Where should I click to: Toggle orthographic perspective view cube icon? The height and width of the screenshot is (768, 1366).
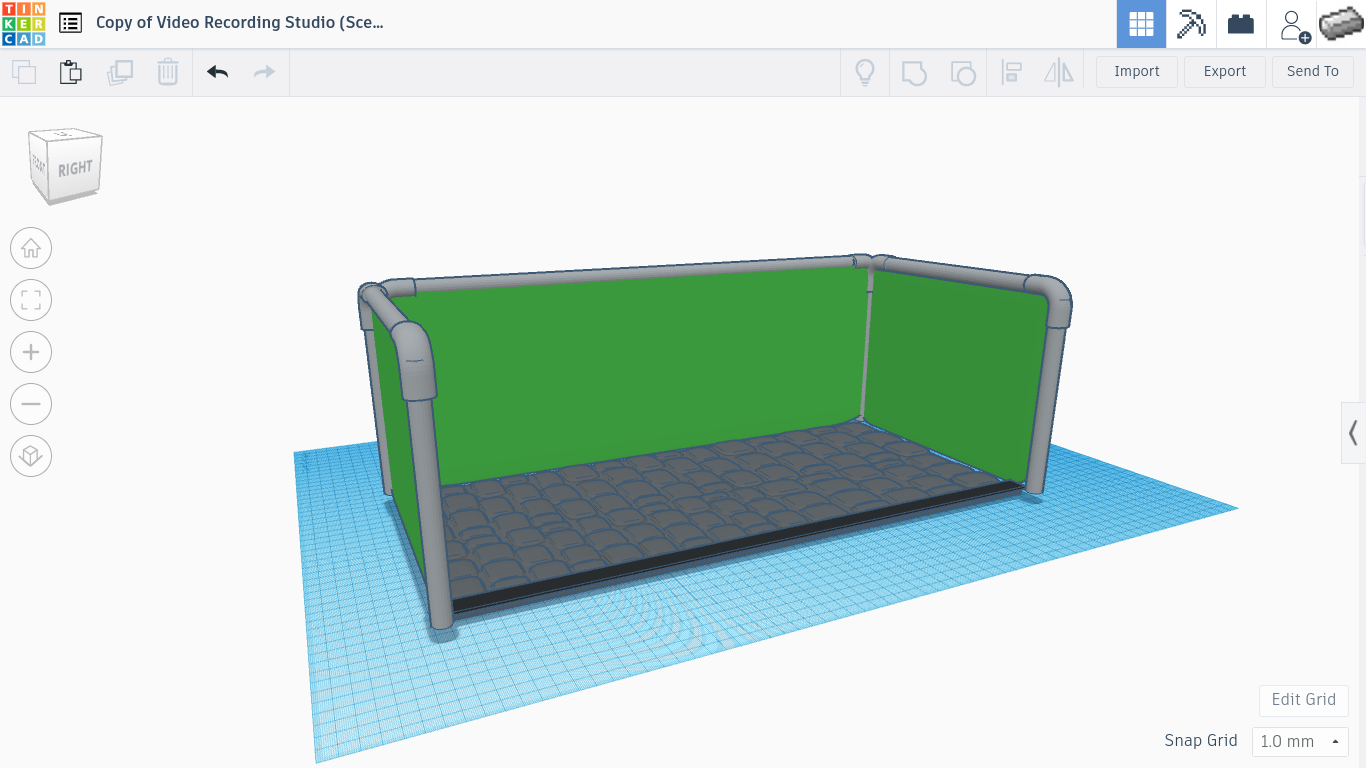[x=31, y=456]
